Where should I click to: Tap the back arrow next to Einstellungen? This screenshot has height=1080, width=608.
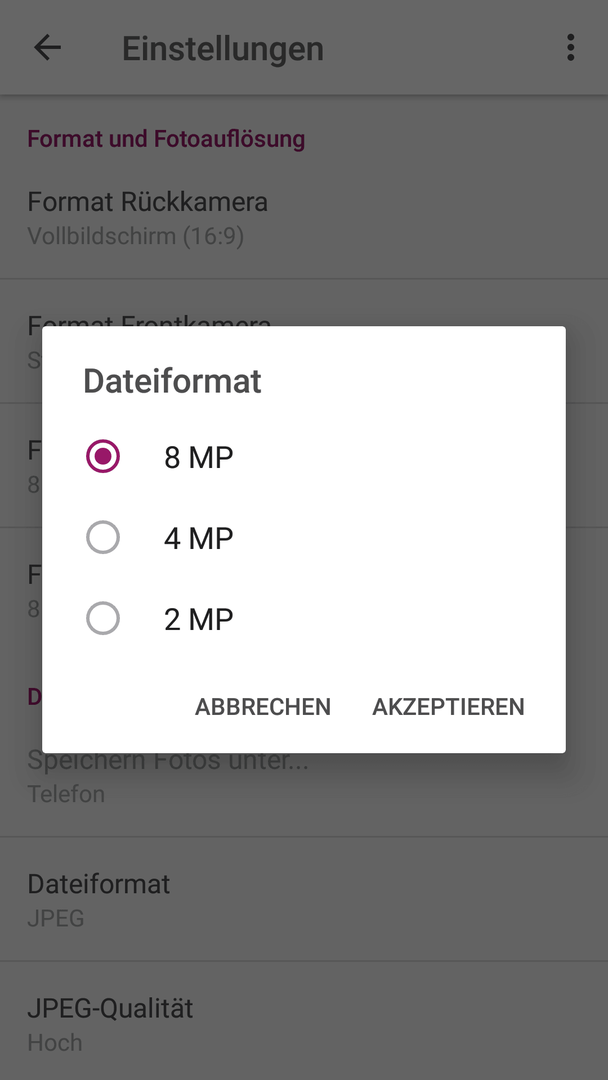click(x=48, y=48)
